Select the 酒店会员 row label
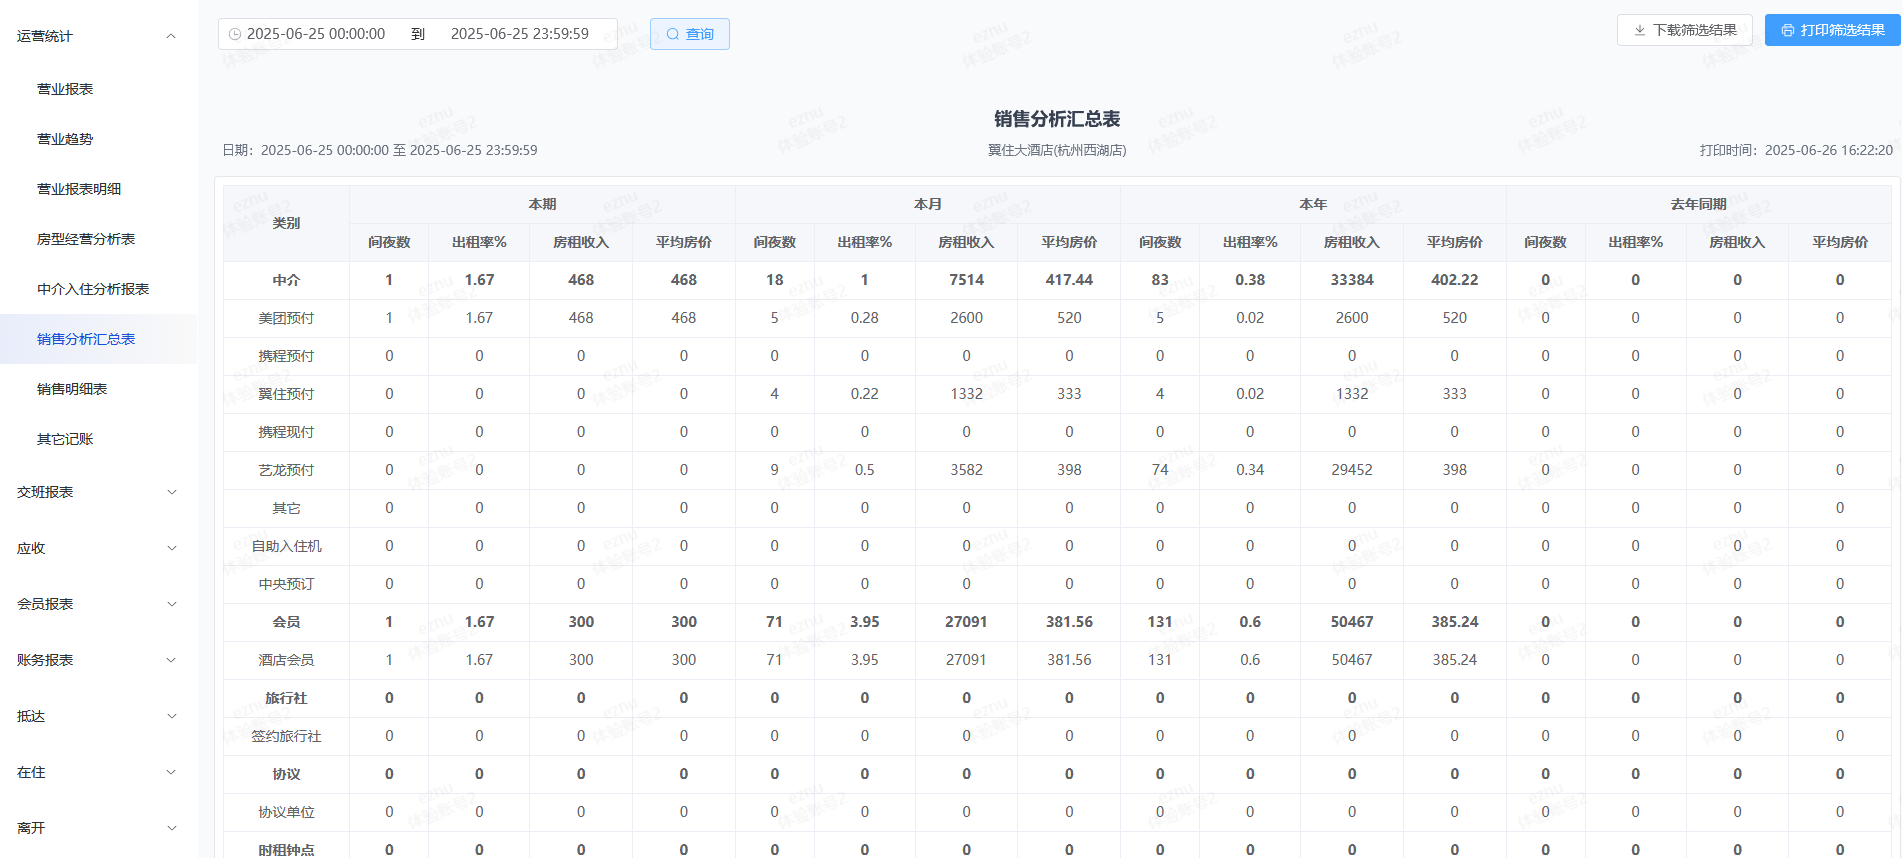The image size is (1902, 858). (286, 660)
